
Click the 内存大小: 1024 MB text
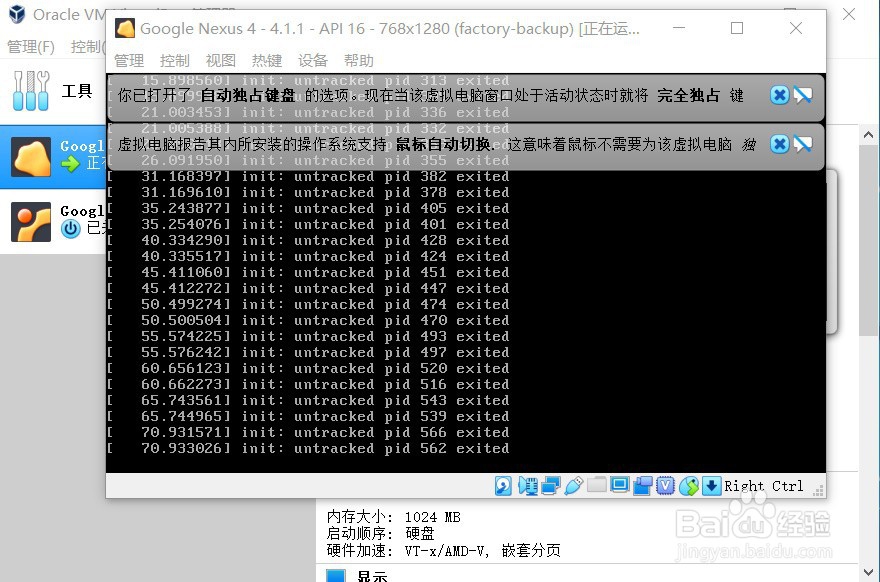pyautogui.click(x=393, y=517)
